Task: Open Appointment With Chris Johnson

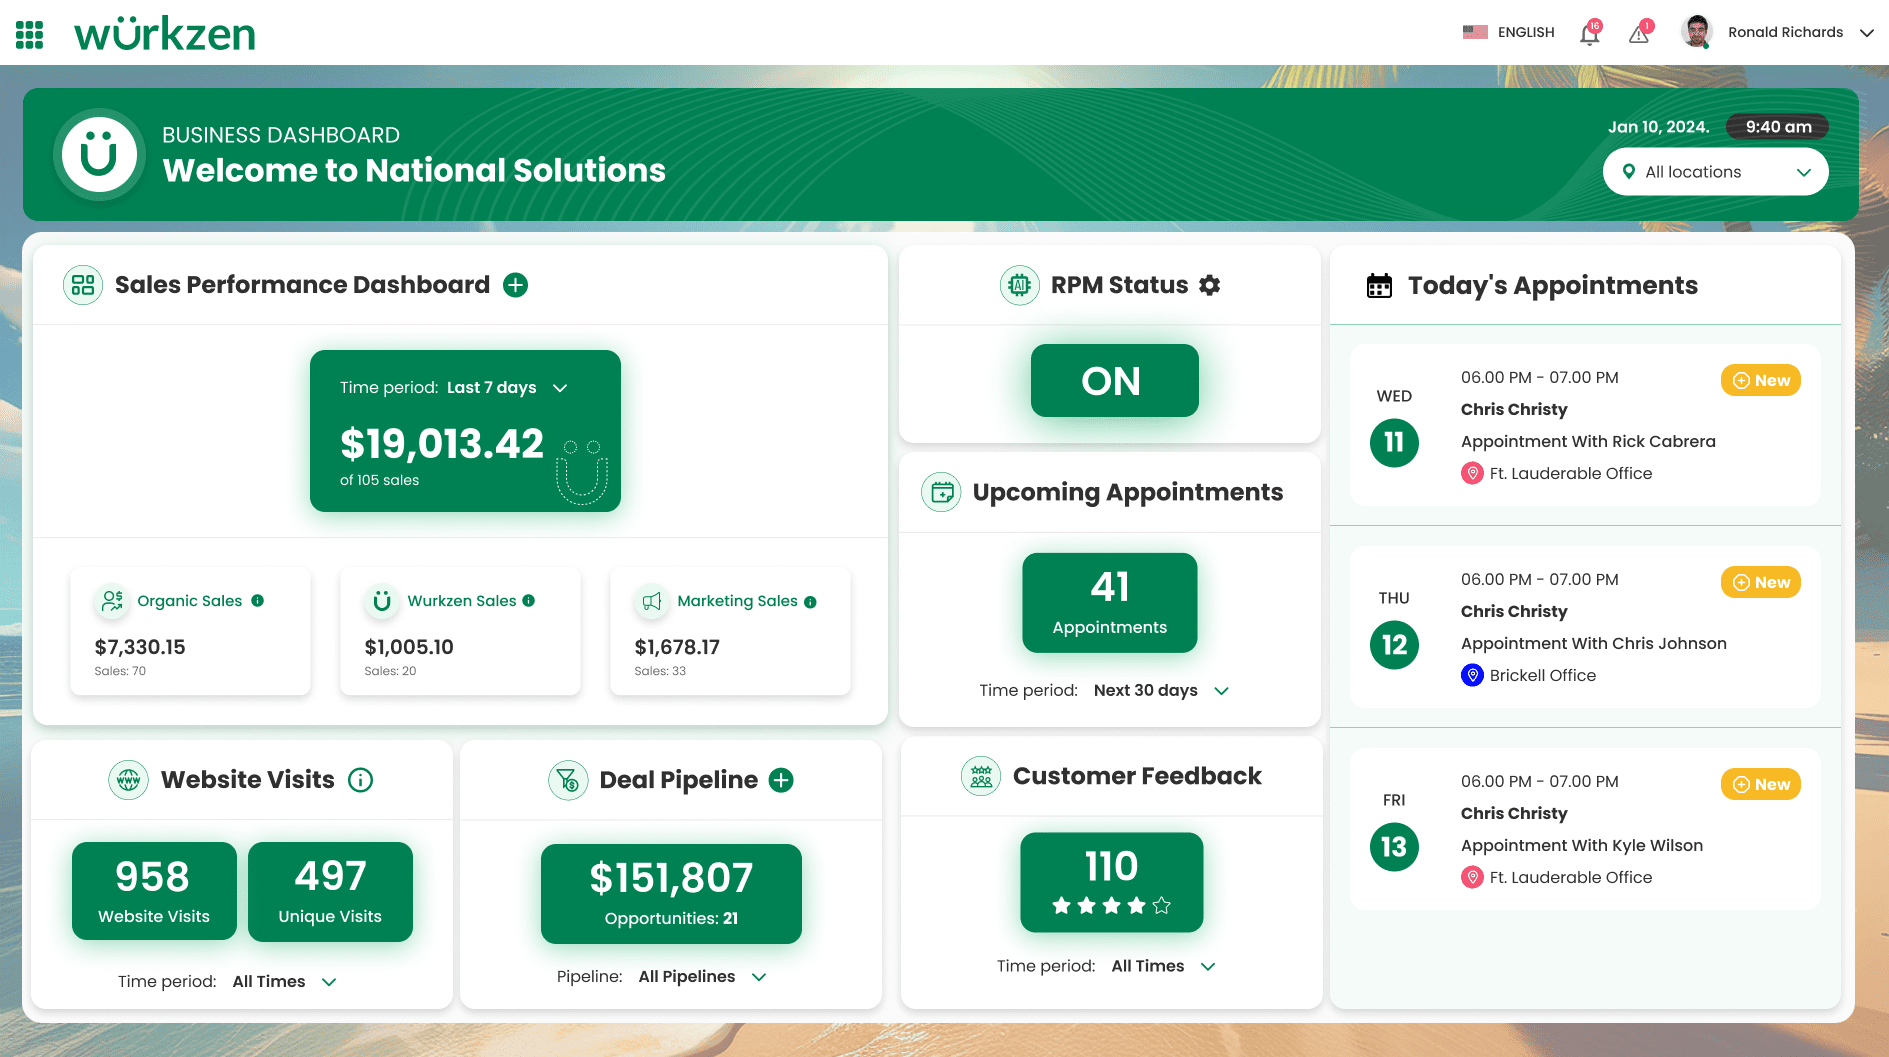Action: 1594,644
